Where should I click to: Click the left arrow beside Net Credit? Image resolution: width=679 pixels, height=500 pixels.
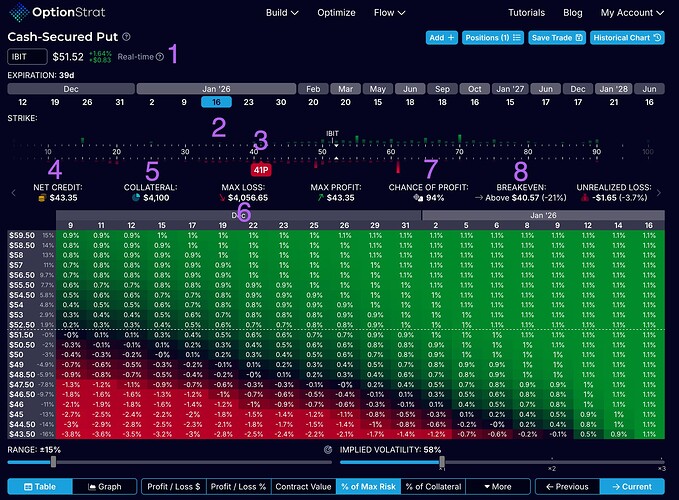[x=13, y=192]
